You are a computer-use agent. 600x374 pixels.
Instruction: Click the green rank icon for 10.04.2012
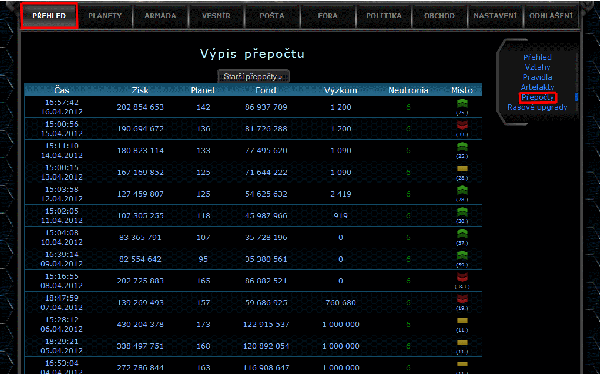pos(462,234)
